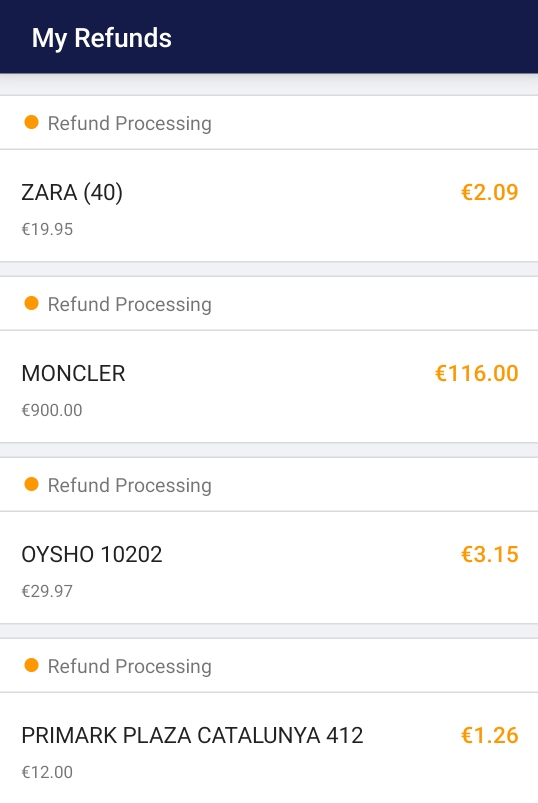Click the orange status dot above PRIMARK
538x803 pixels.
31,665
